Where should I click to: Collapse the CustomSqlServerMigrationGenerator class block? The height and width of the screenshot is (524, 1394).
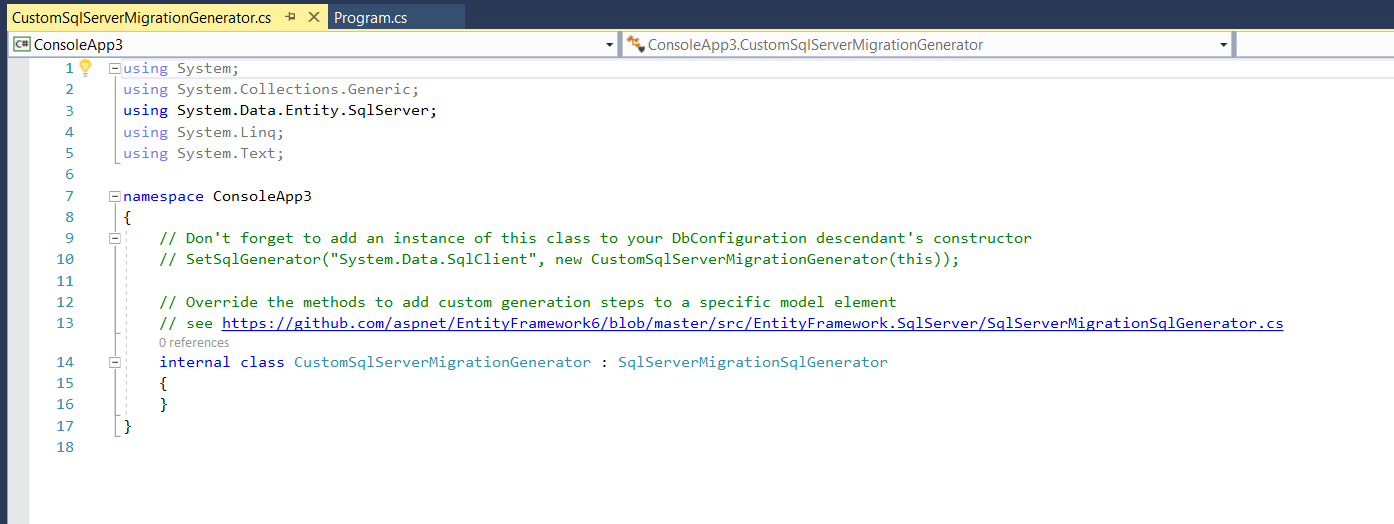pyautogui.click(x=114, y=362)
